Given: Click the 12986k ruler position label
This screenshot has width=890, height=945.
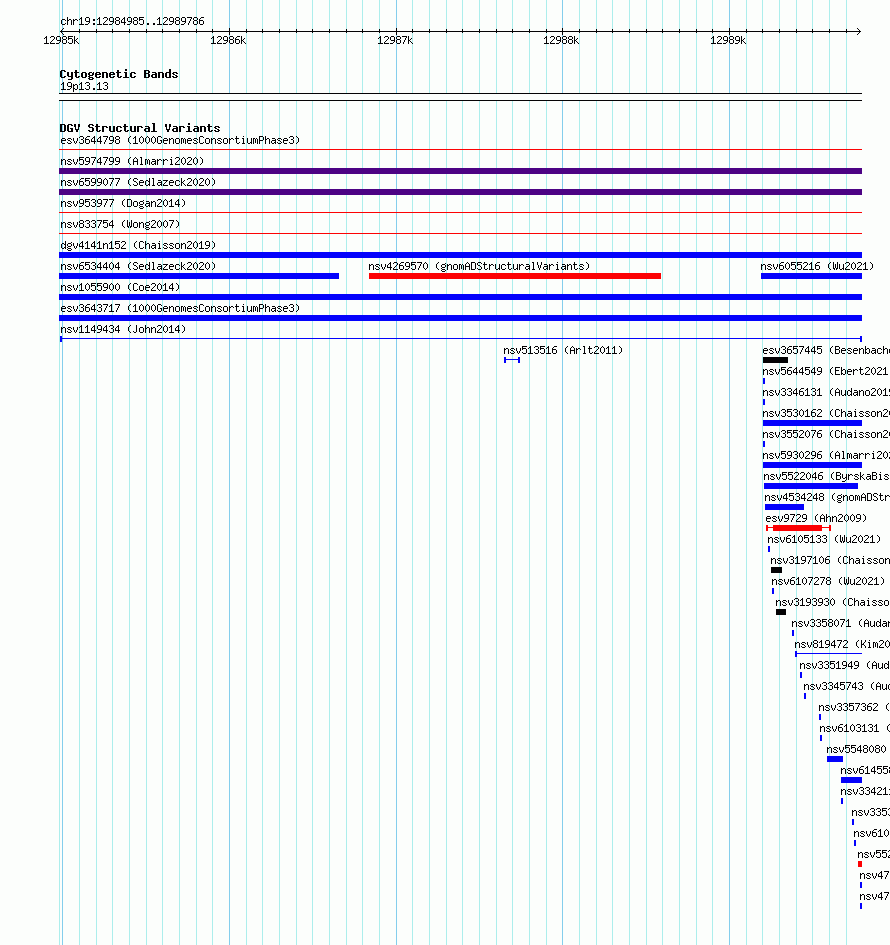Looking at the screenshot, I should coord(228,40).
